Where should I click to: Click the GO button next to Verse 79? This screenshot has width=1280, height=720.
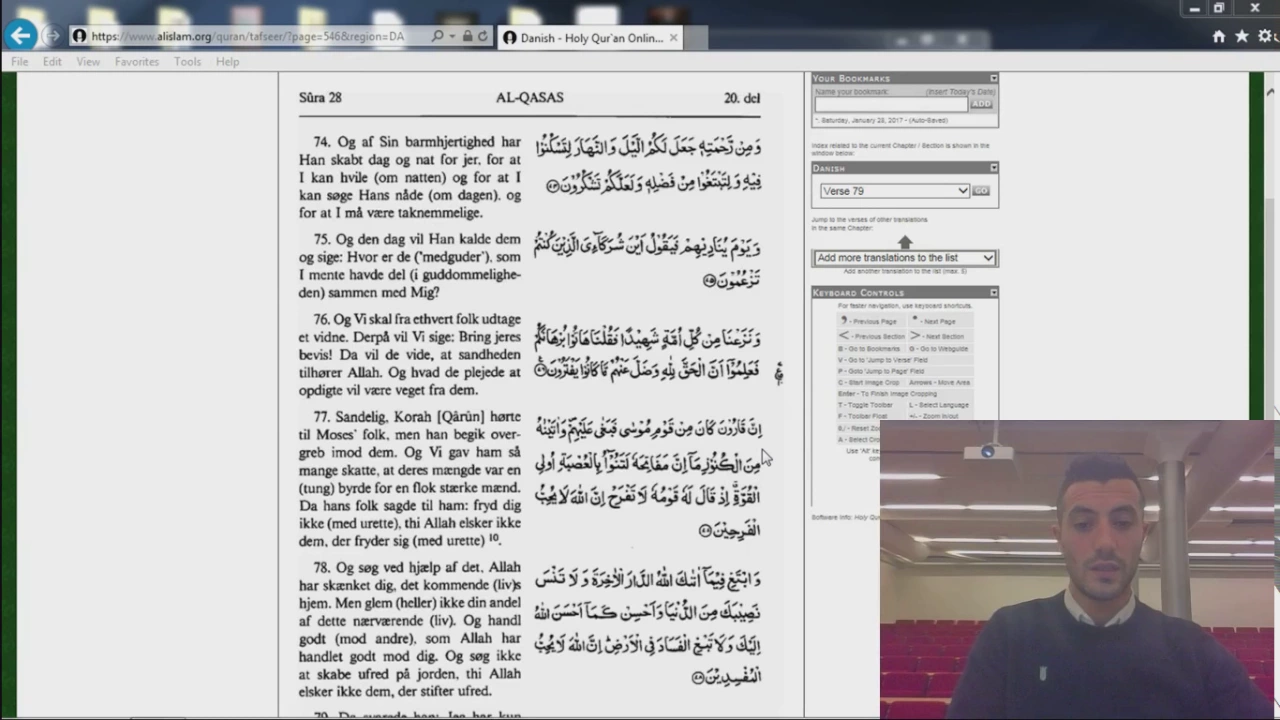click(981, 191)
